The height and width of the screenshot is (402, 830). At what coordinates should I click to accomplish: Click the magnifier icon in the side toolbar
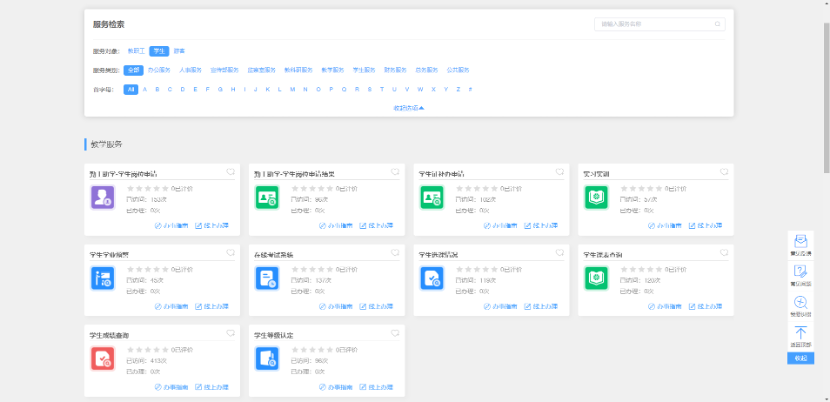[x=800, y=302]
